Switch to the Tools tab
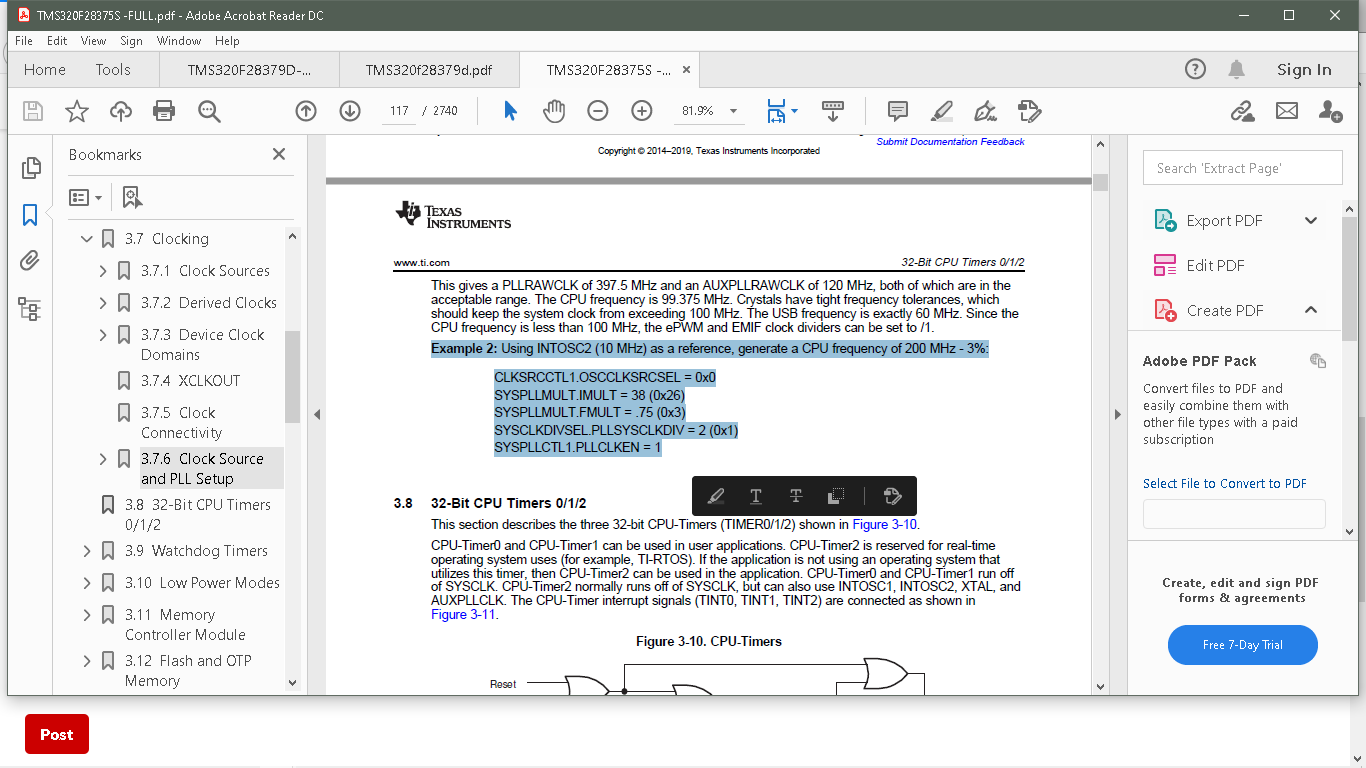Viewport: 1366px width, 768px height. (113, 70)
